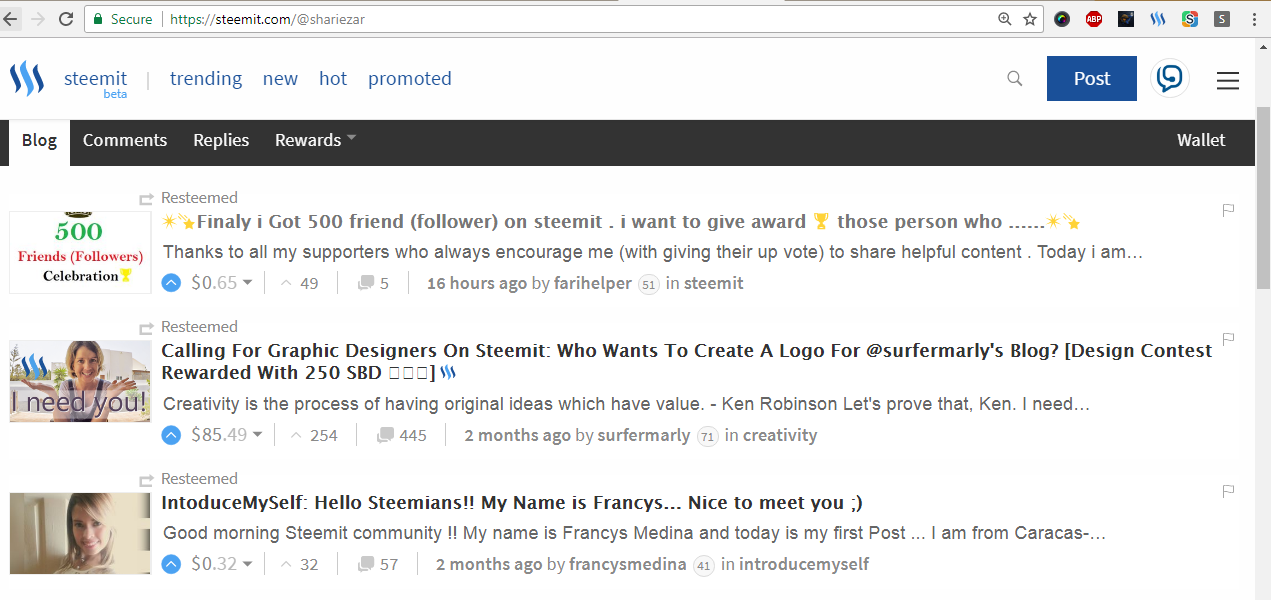This screenshot has height=600, width=1271.
Task: Open the search magnifier icon
Action: pos(1015,79)
